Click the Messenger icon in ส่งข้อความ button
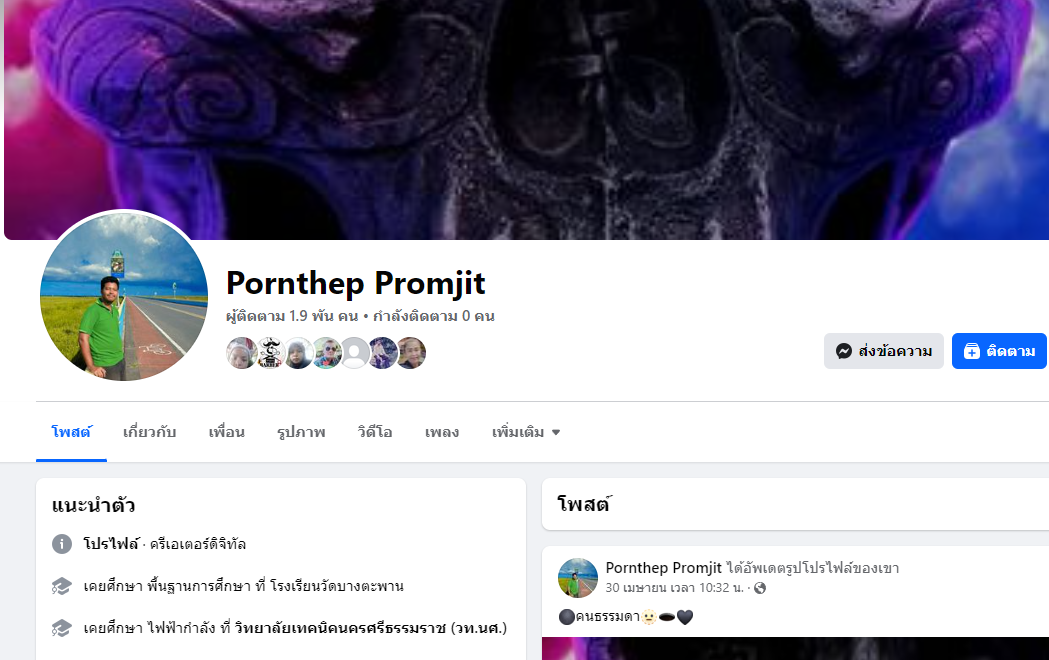This screenshot has height=660, width=1049. pos(844,351)
